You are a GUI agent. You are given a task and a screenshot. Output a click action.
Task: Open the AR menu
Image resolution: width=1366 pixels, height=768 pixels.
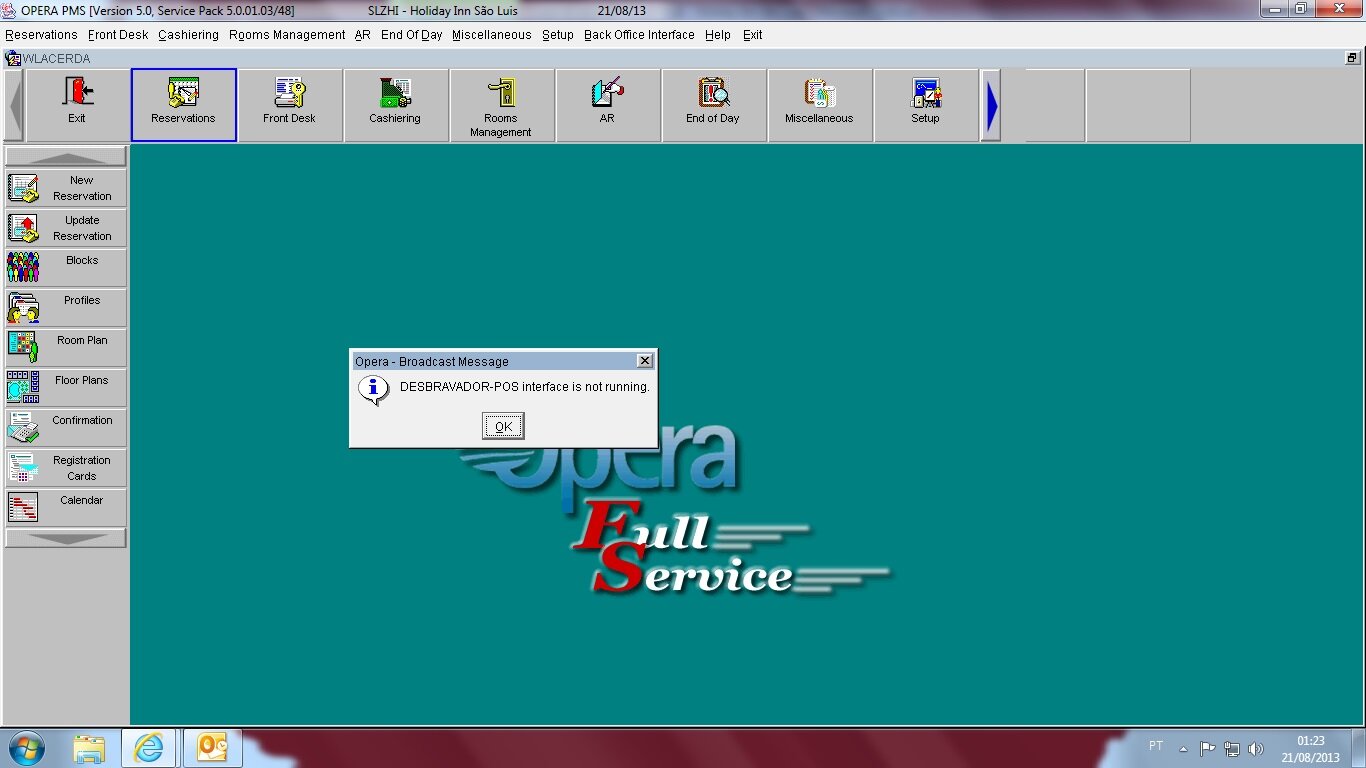(x=363, y=35)
